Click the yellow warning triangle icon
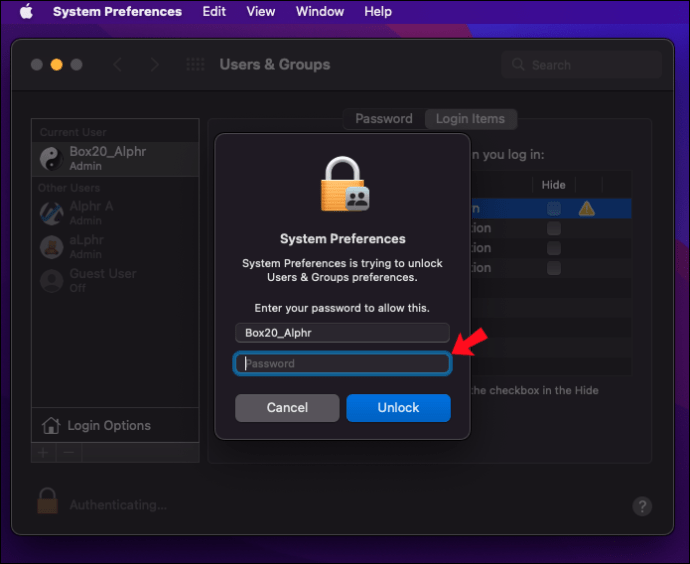The width and height of the screenshot is (690, 564). tap(587, 209)
